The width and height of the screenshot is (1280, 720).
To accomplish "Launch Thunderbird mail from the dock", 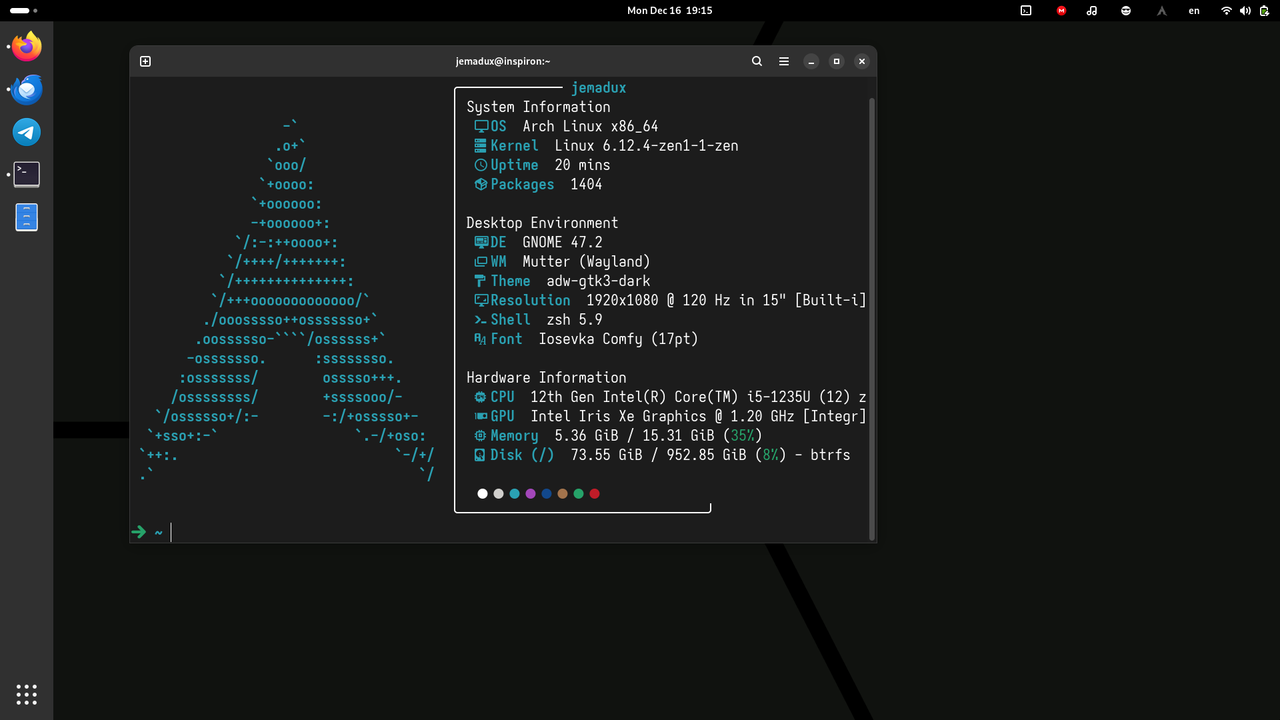I will [27, 89].
